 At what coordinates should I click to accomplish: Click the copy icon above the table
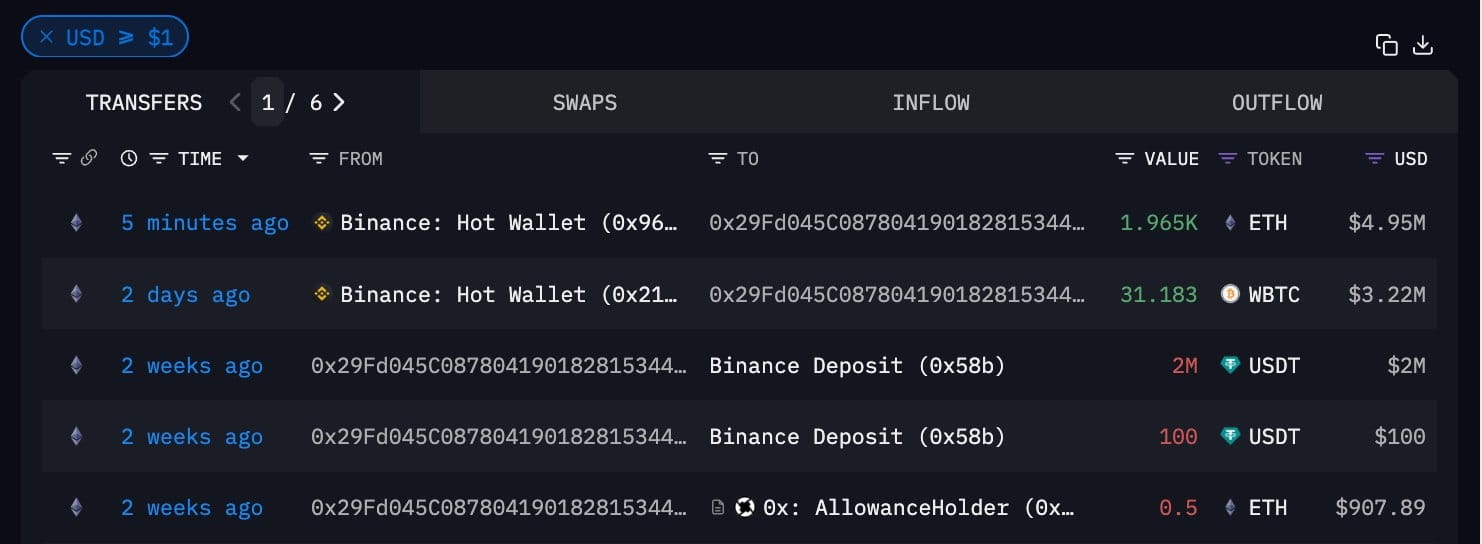pos(1386,45)
